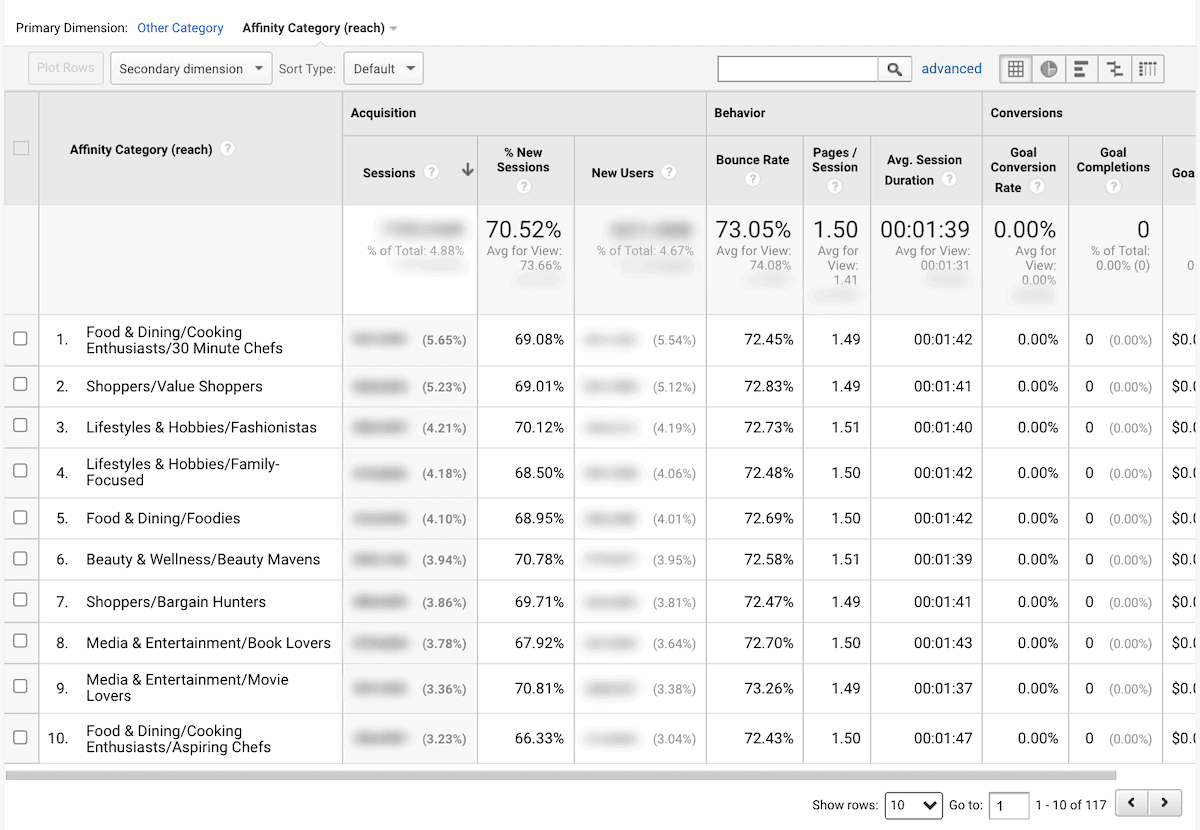The height and width of the screenshot is (830, 1200).
Task: Check the Beauty Mavens row checkbox
Action: point(20,558)
